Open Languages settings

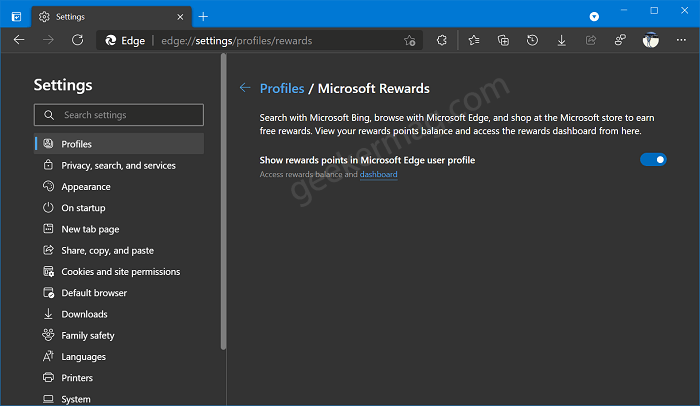pos(119,356)
